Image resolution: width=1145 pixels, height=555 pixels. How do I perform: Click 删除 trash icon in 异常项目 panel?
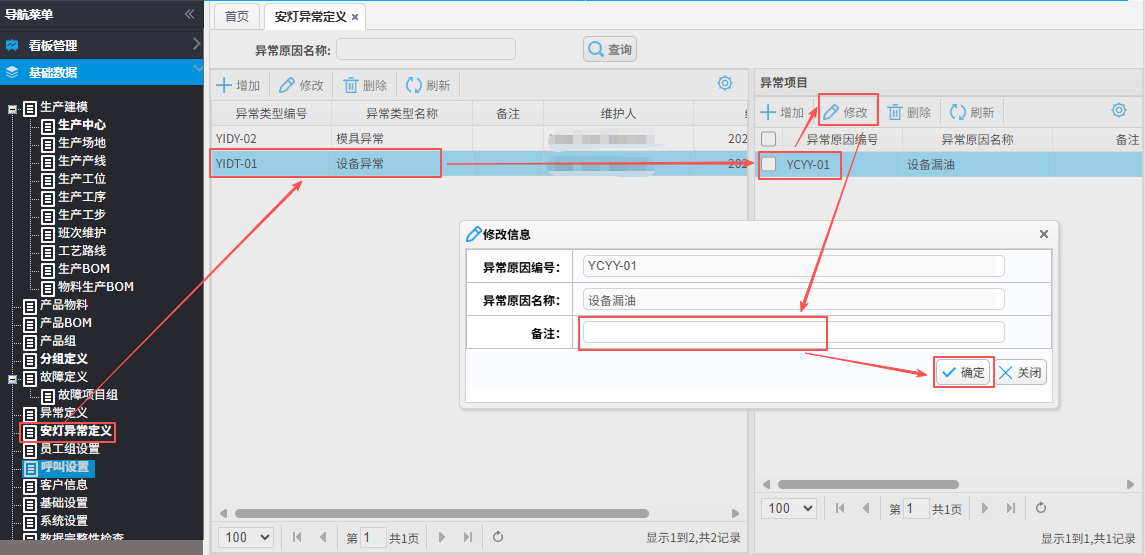tap(895, 113)
